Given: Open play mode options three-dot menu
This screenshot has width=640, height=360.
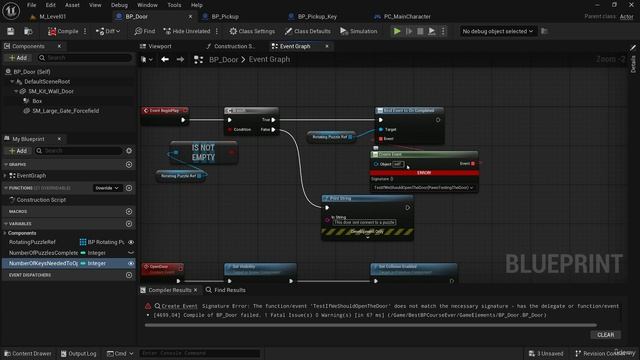Looking at the screenshot, I should [443, 31].
